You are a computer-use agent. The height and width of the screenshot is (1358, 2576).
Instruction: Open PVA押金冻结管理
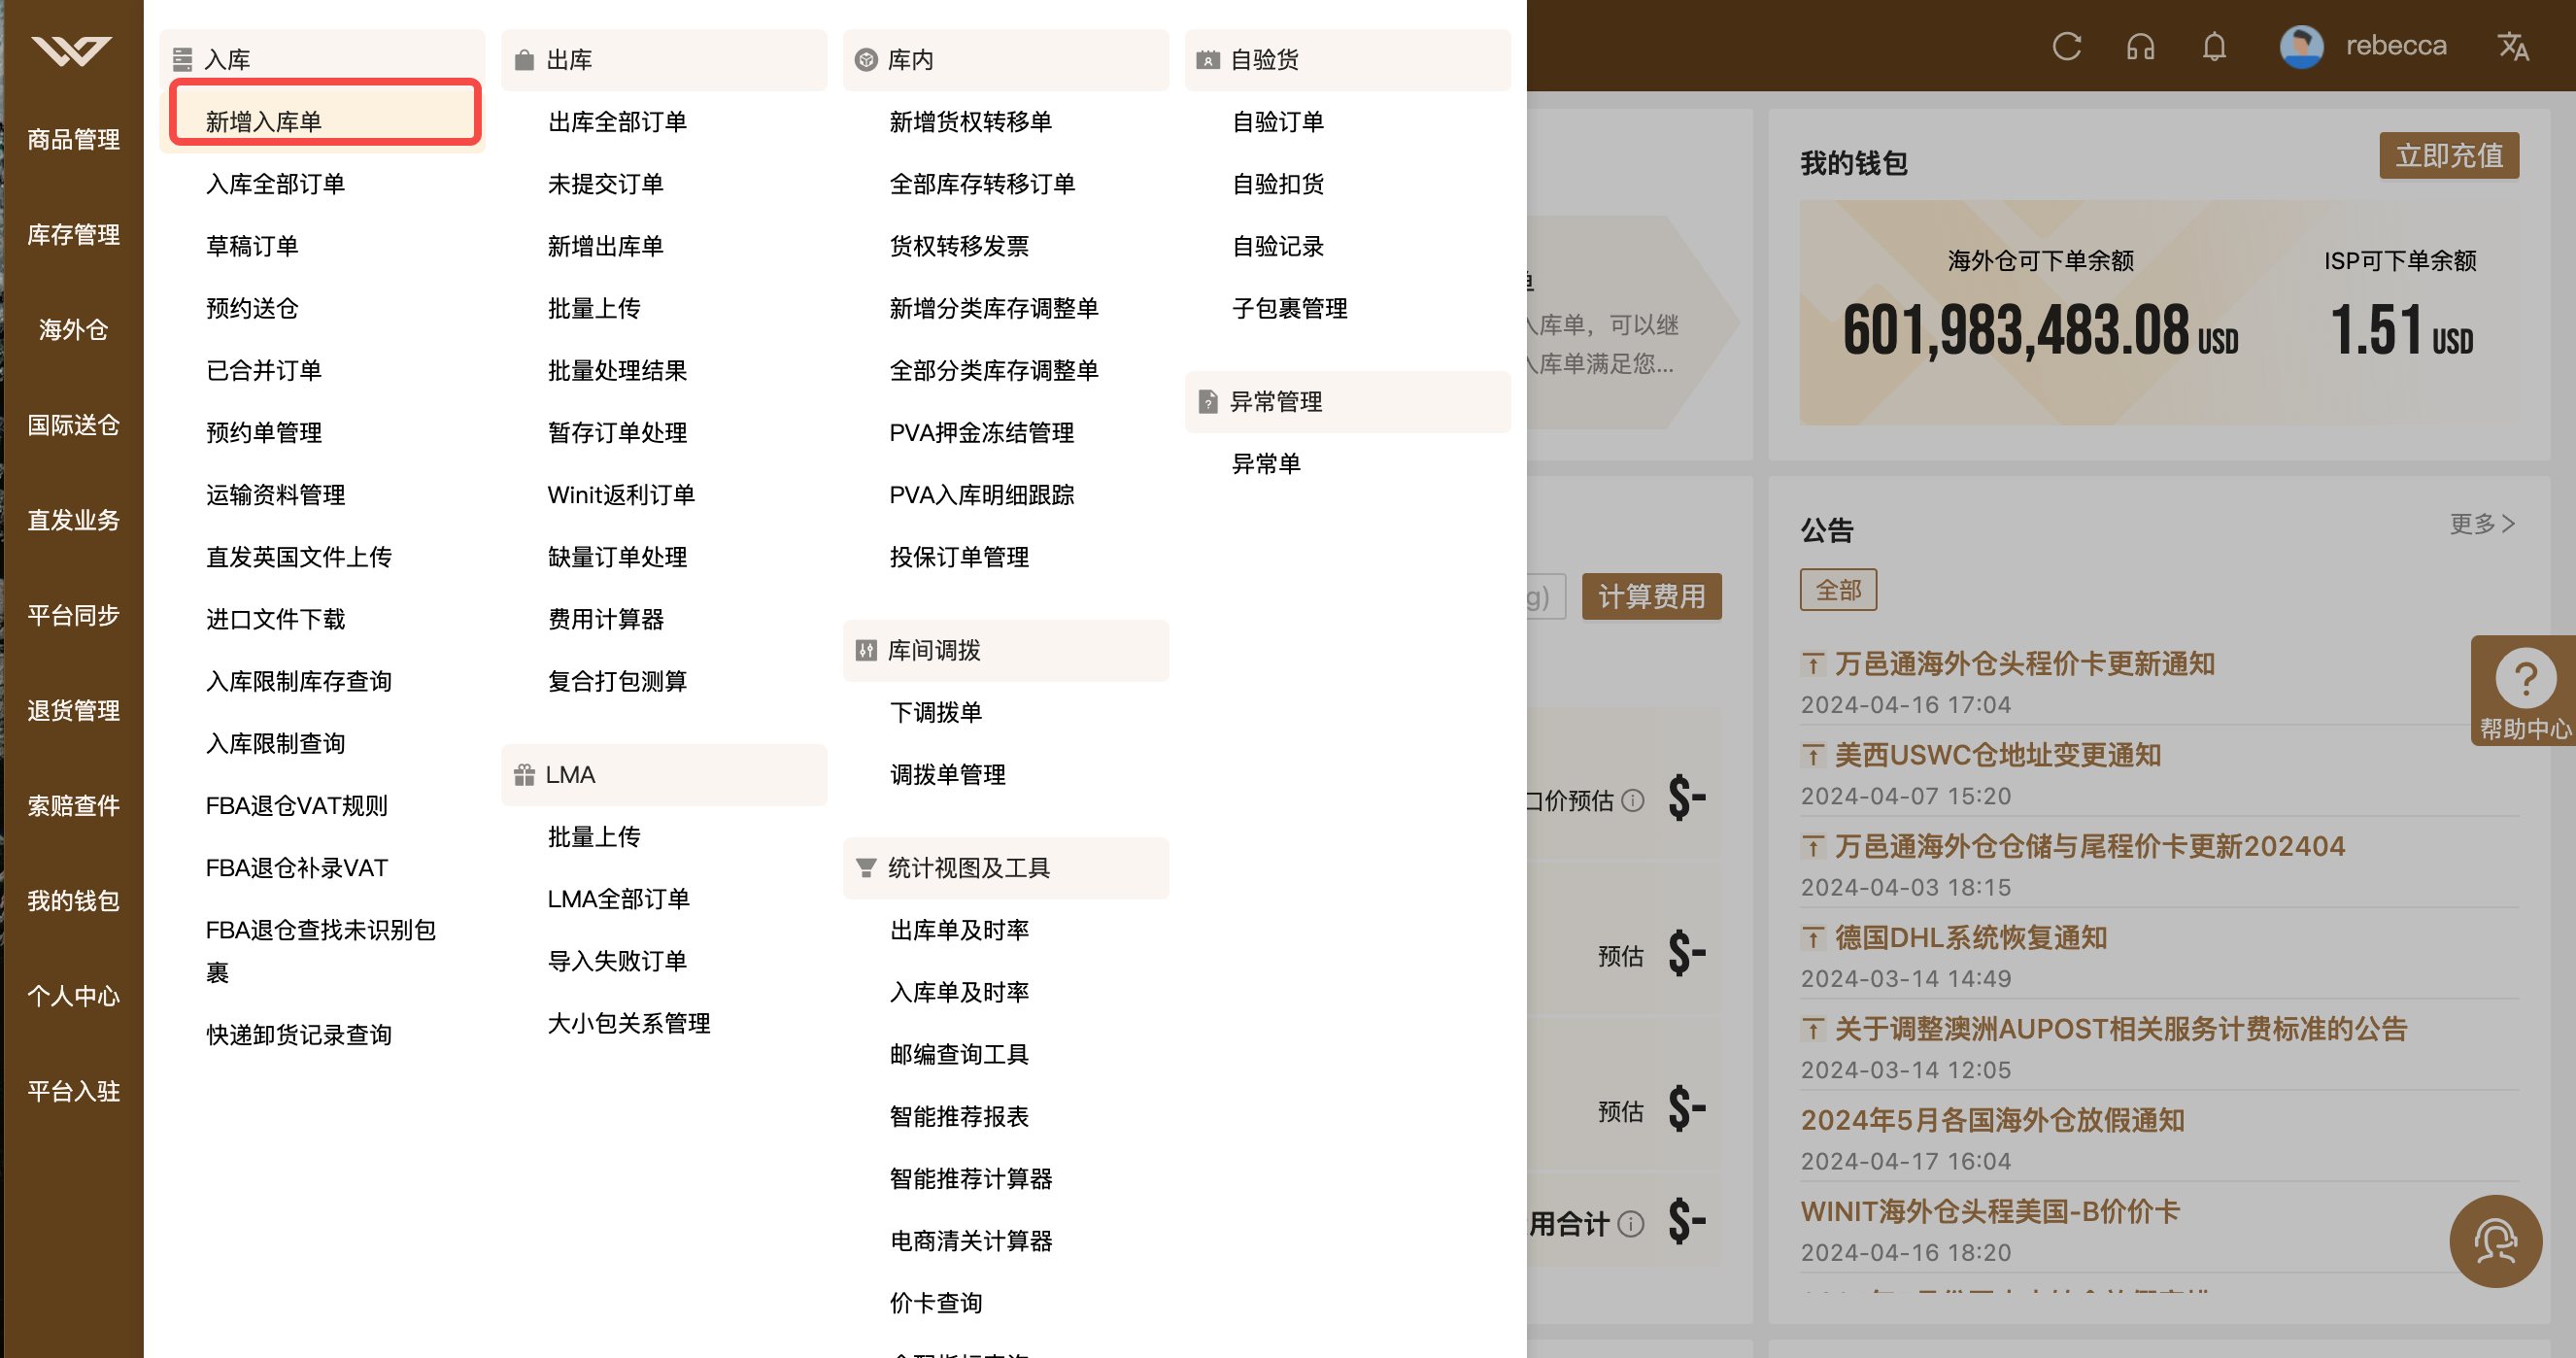(x=981, y=433)
